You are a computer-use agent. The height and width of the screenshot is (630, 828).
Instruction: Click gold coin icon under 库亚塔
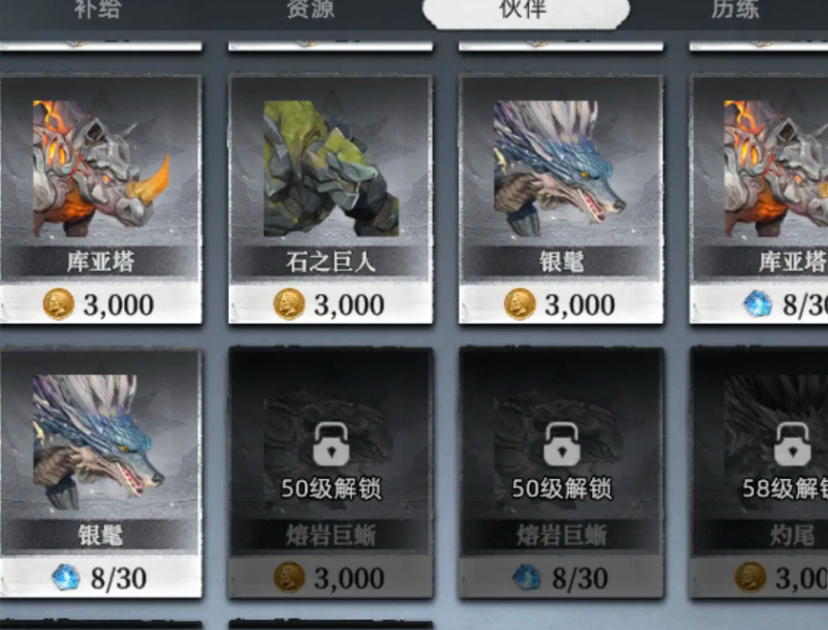point(58,305)
